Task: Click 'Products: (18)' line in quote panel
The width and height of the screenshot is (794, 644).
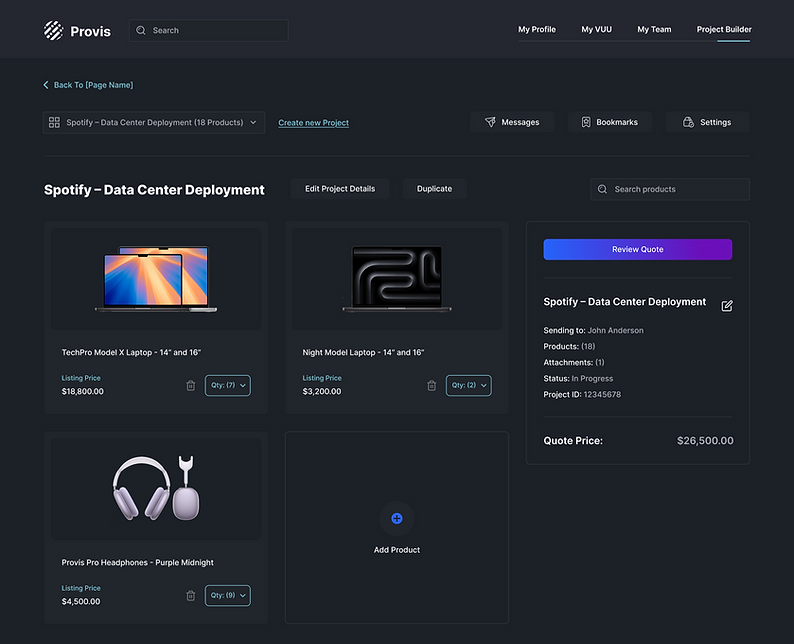Action: [569, 347]
